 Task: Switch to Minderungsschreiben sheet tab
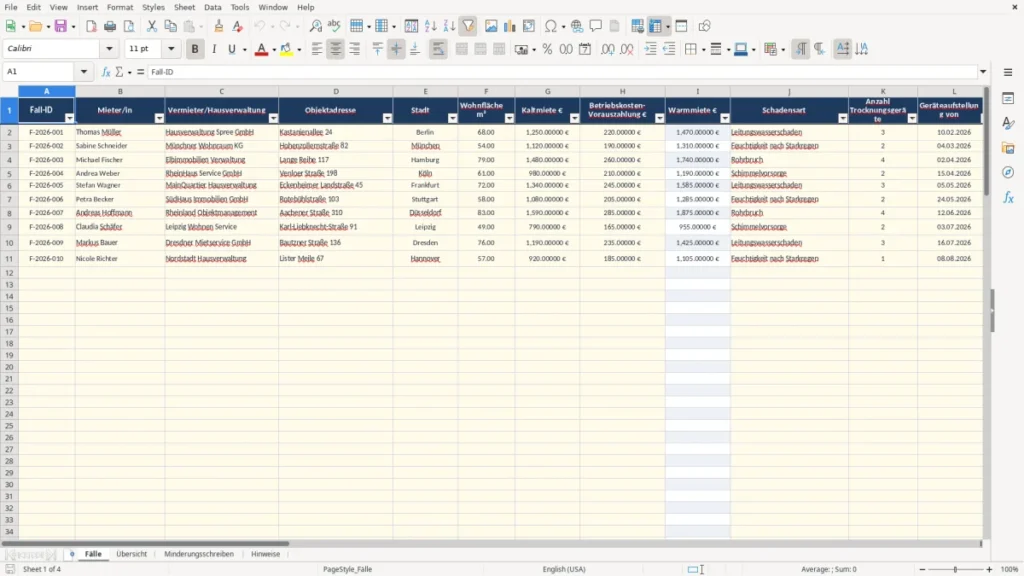[x=199, y=554]
